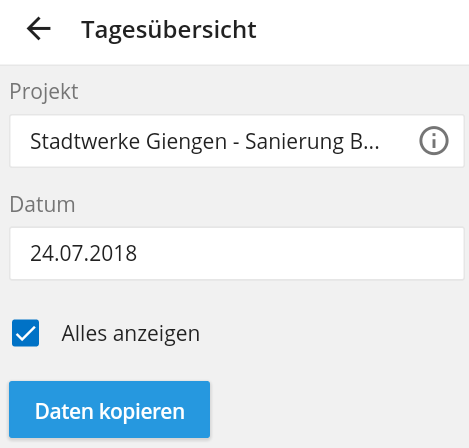Click the Datum field label

(x=42, y=204)
